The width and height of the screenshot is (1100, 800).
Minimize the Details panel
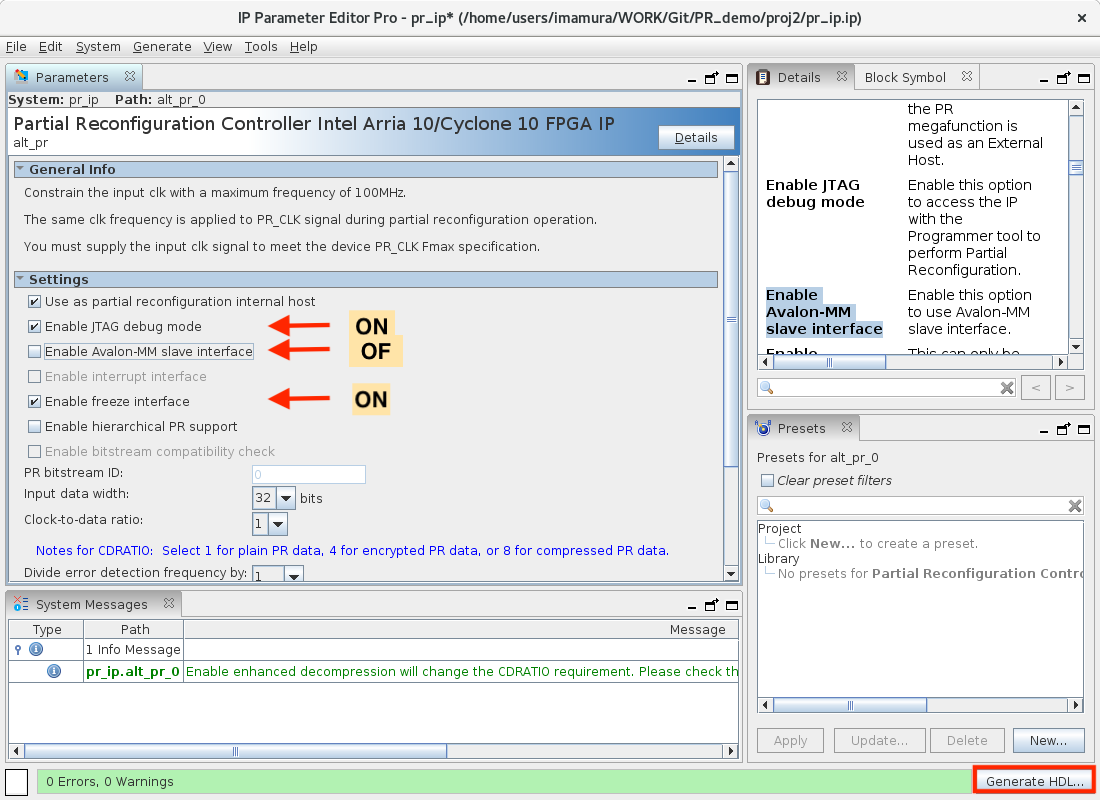coord(1044,79)
